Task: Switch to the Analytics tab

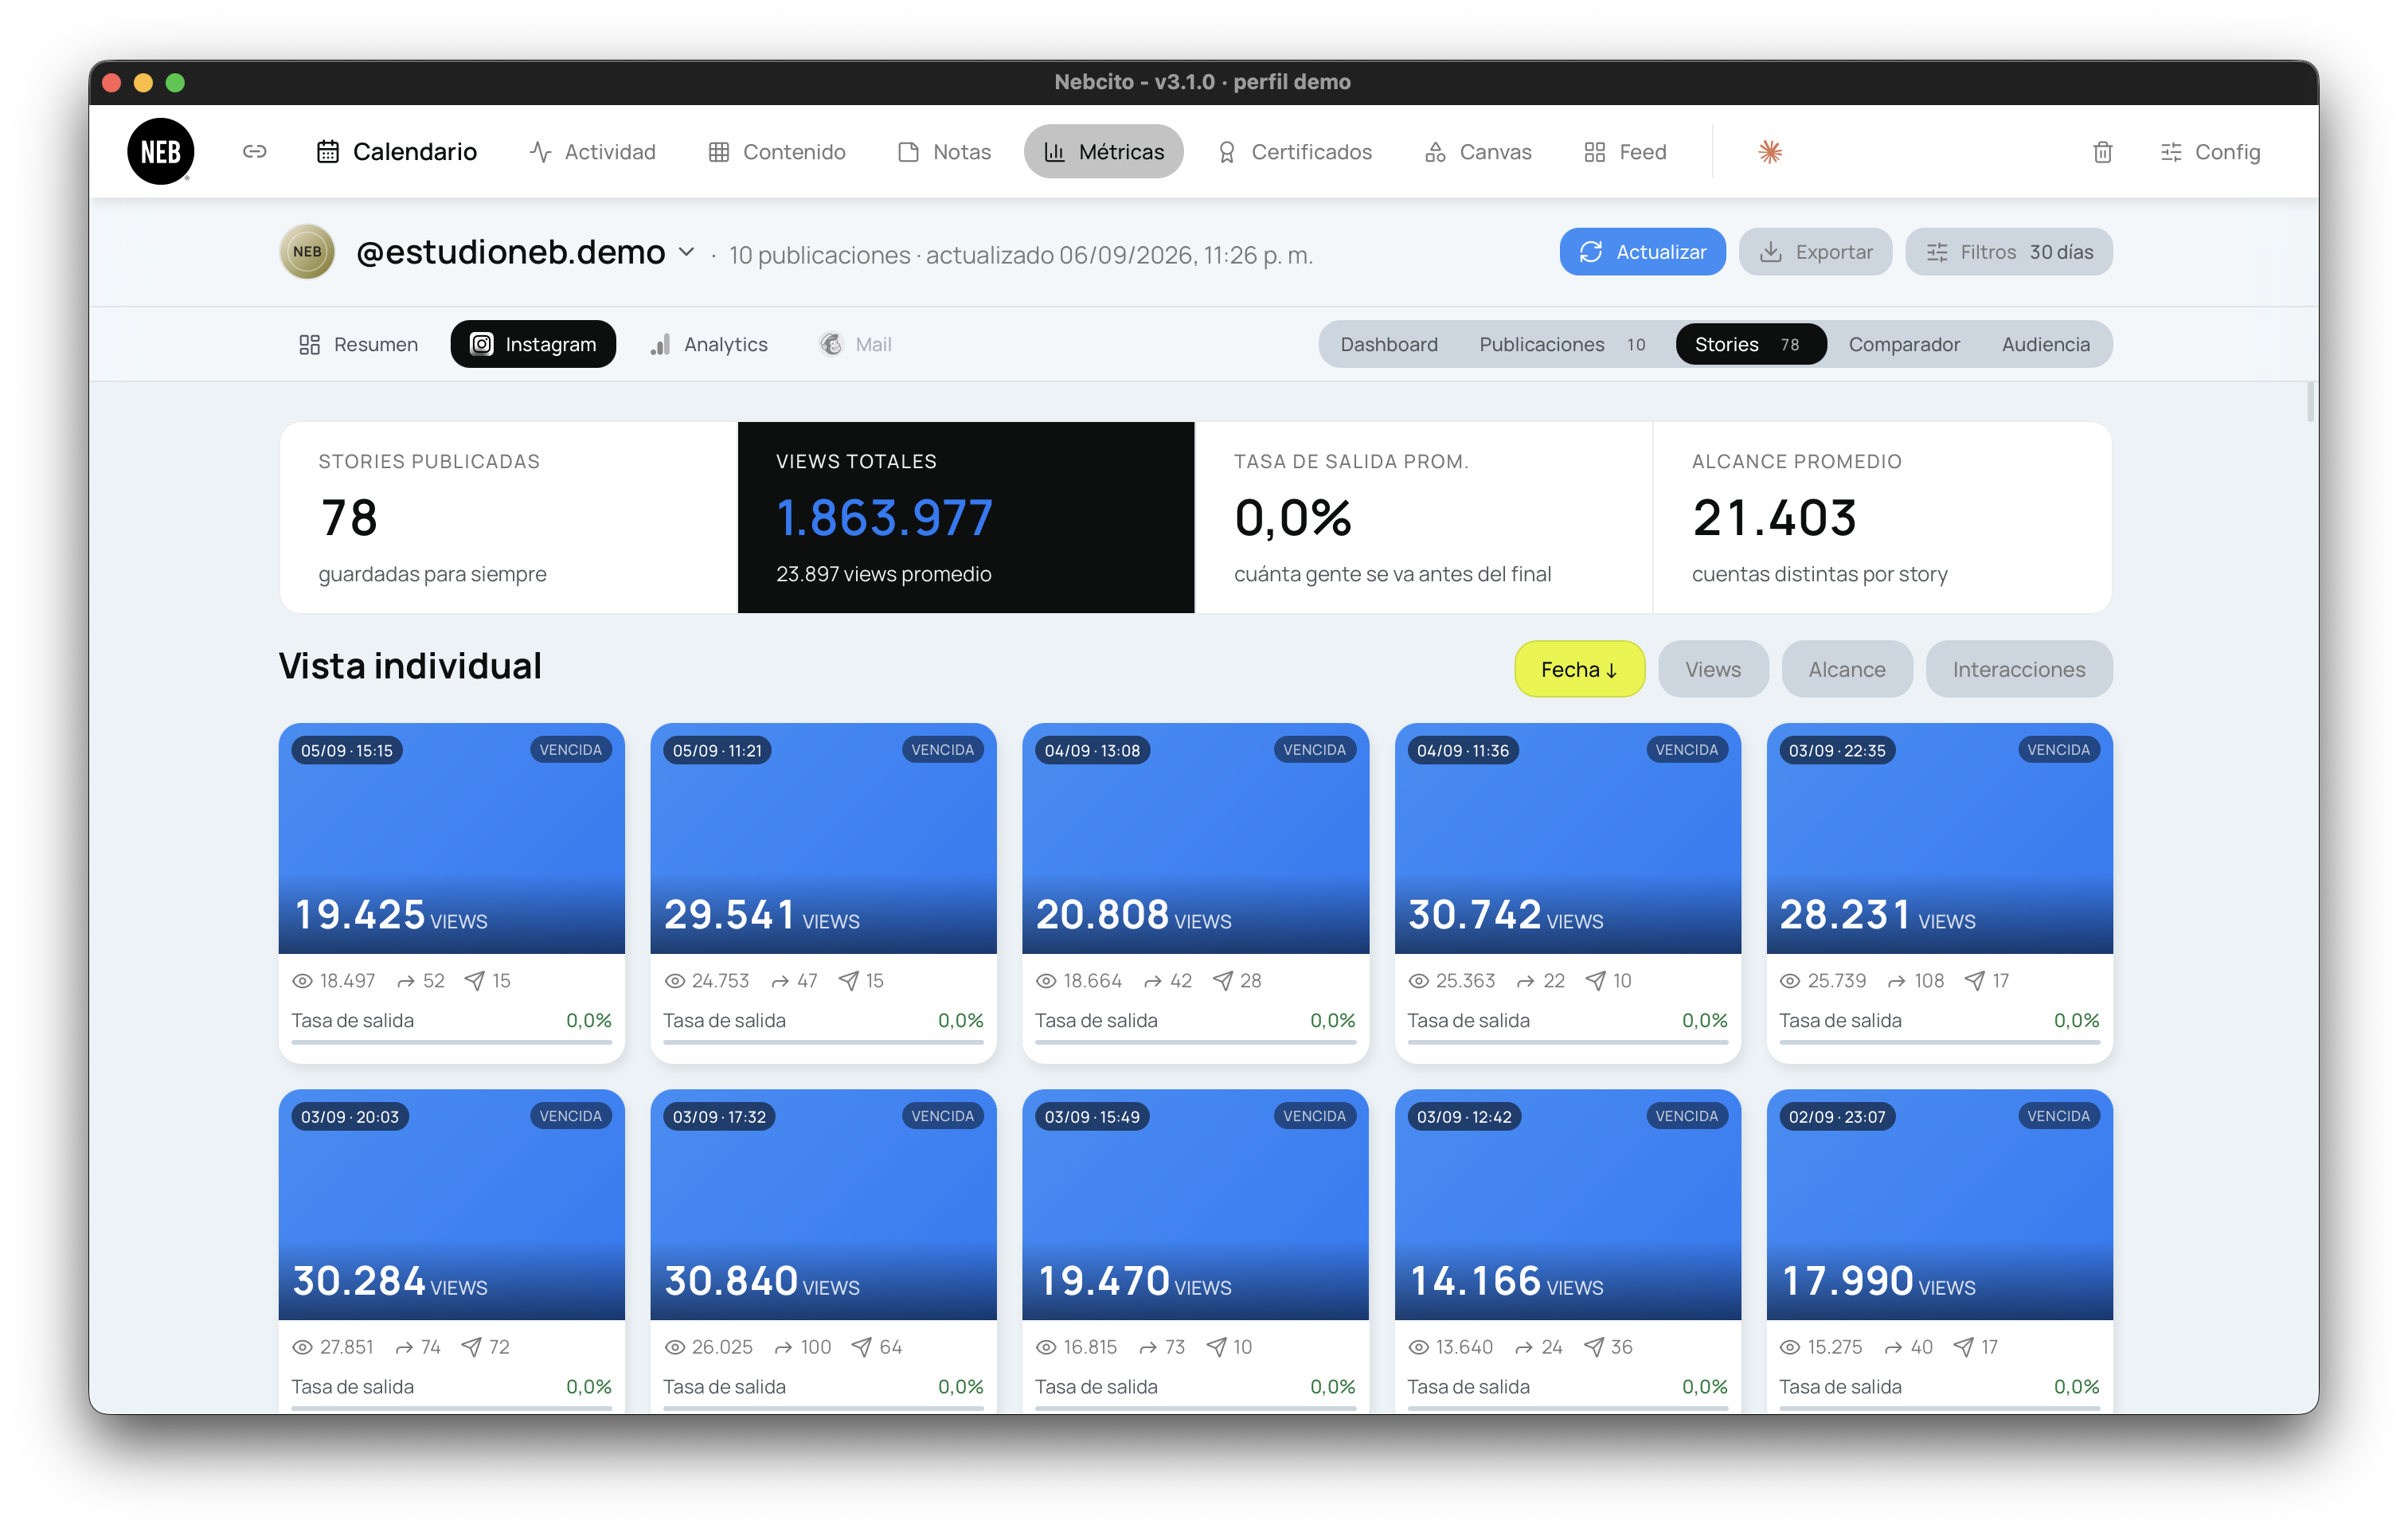Action: pyautogui.click(x=709, y=344)
